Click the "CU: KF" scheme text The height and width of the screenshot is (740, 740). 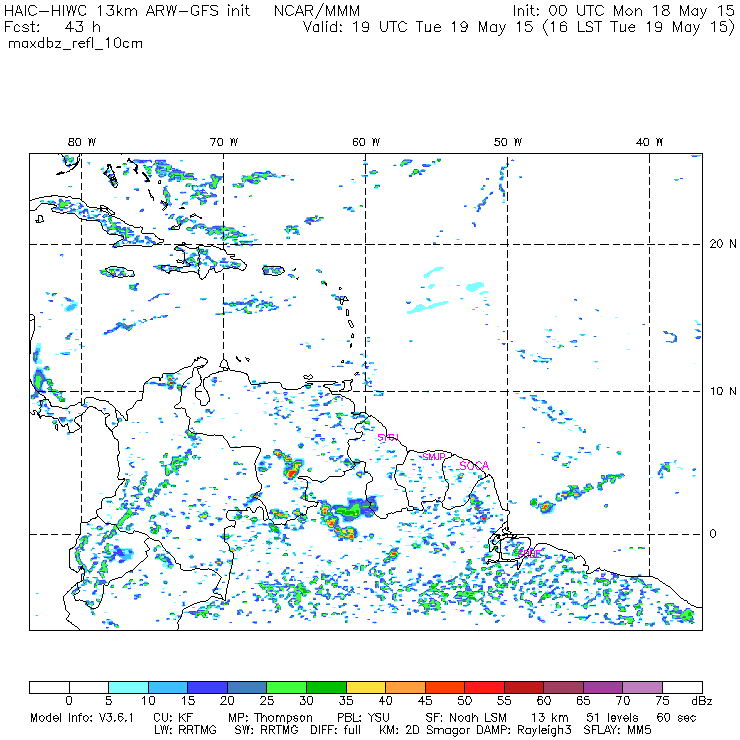coord(173,718)
